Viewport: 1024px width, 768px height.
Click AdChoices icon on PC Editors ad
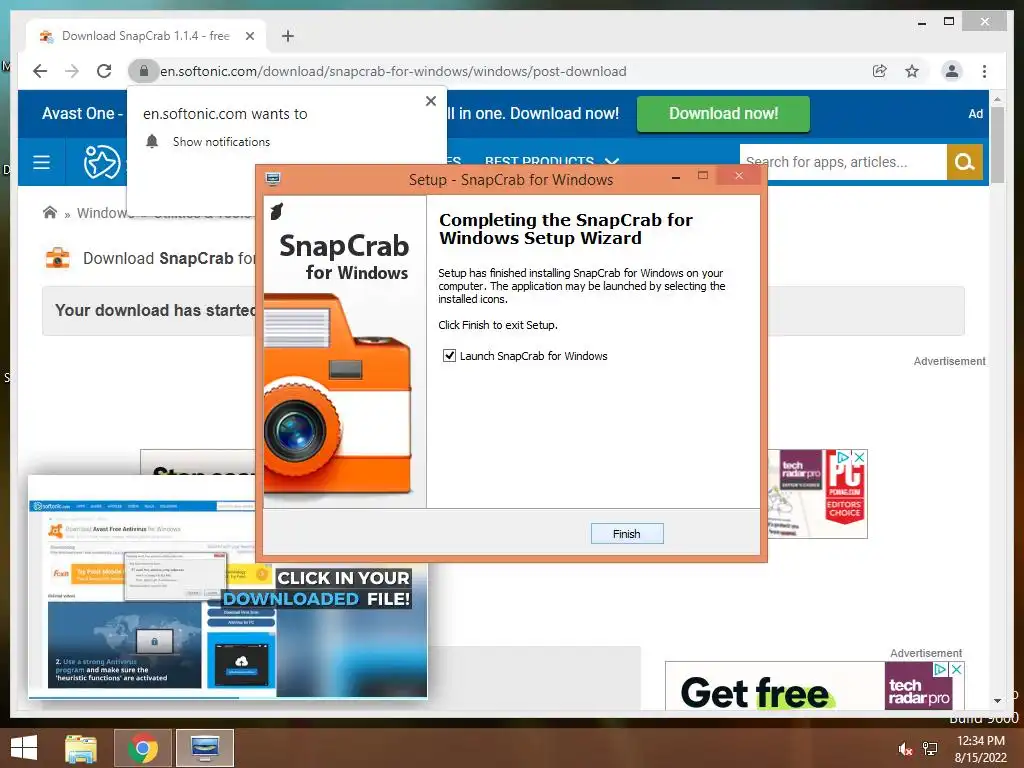click(844, 457)
